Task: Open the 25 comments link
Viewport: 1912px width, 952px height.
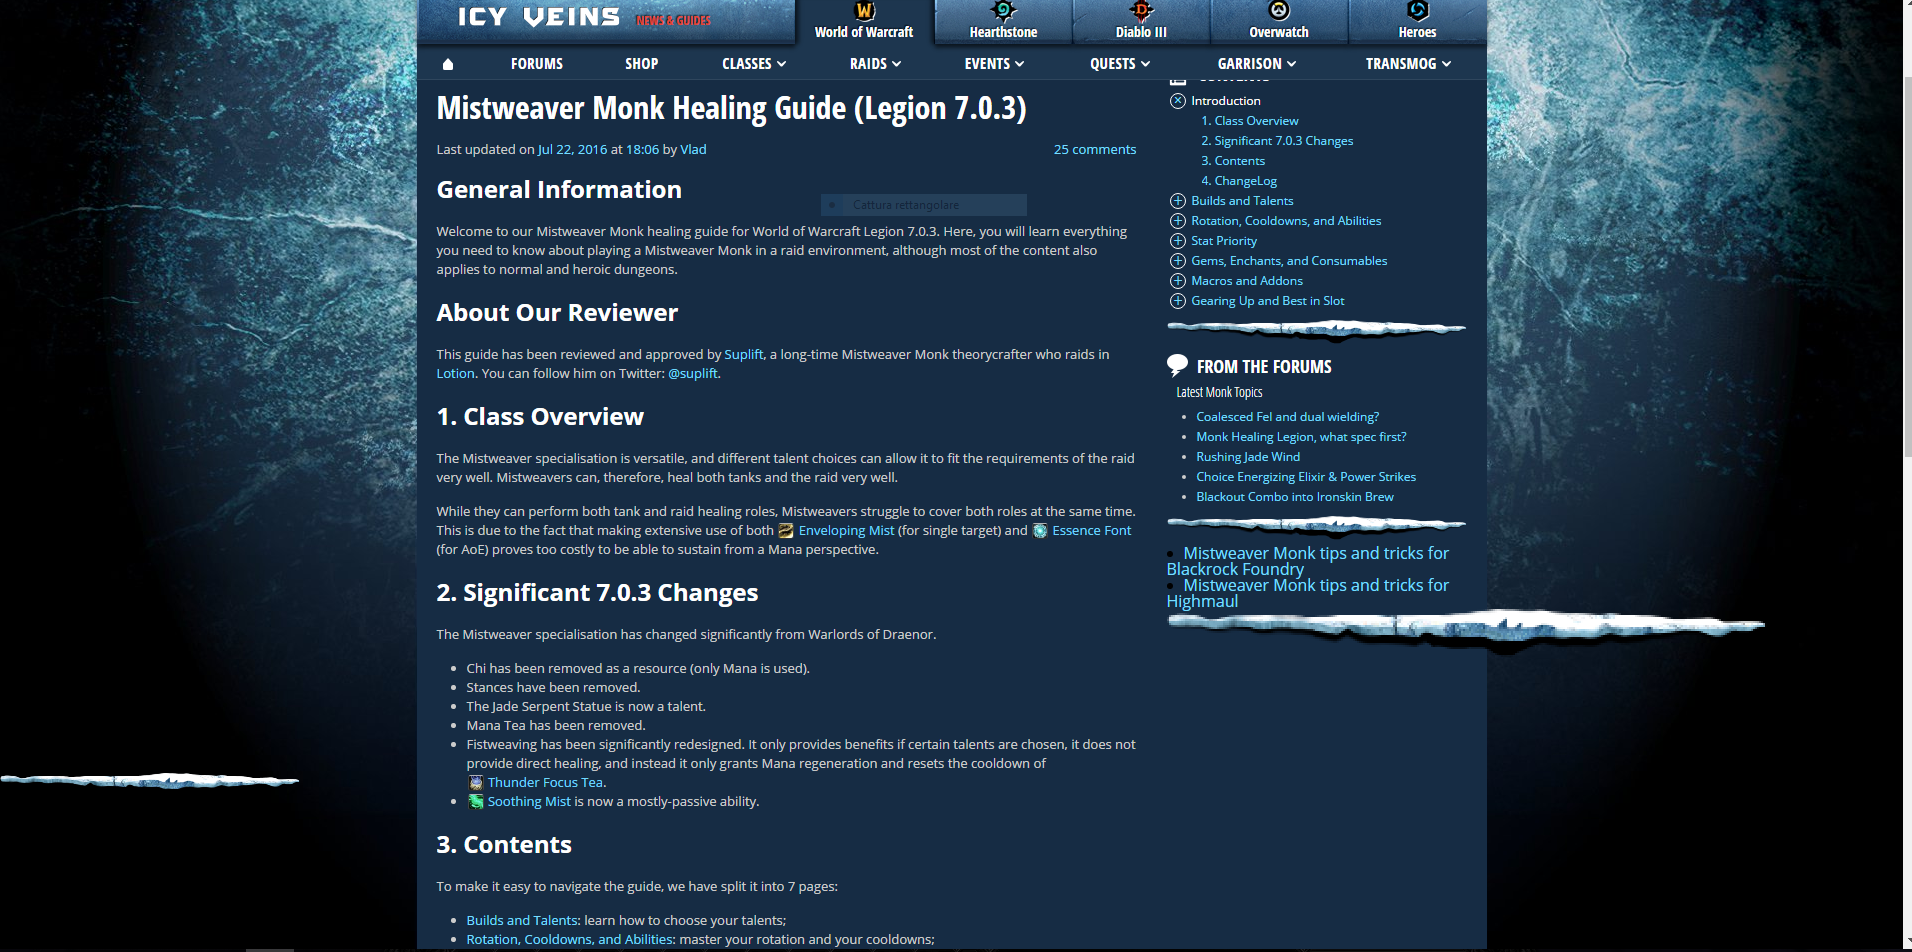Action: 1094,150
